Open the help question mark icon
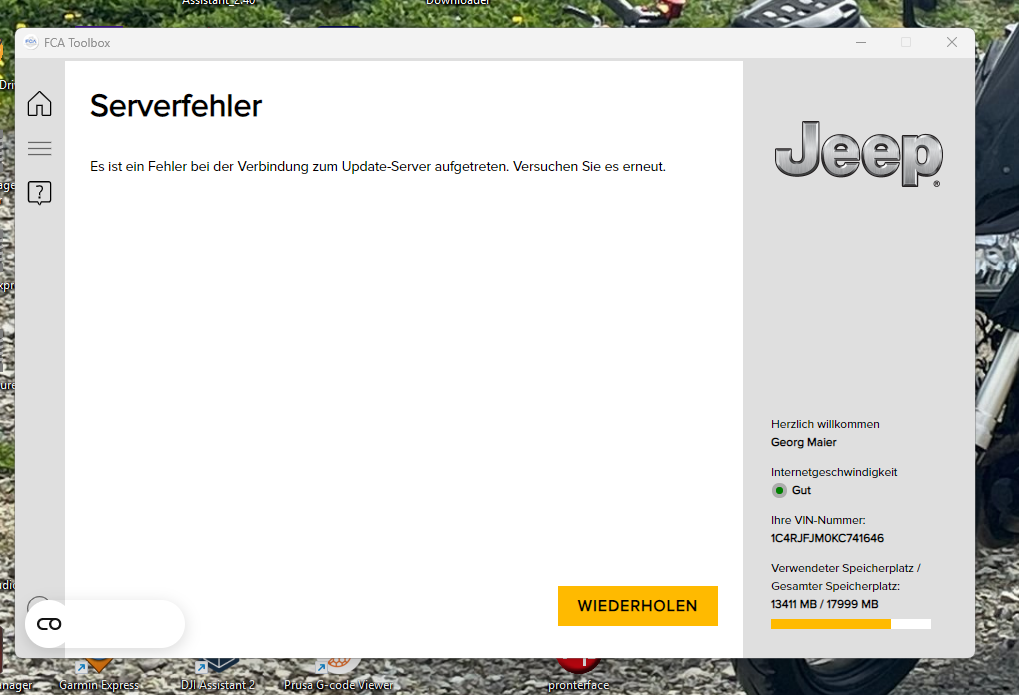 coord(39,193)
